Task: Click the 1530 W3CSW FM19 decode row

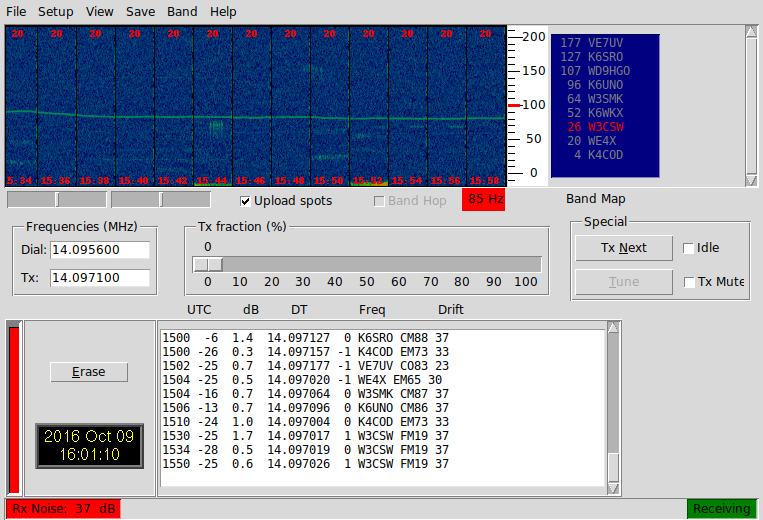Action: pos(306,436)
